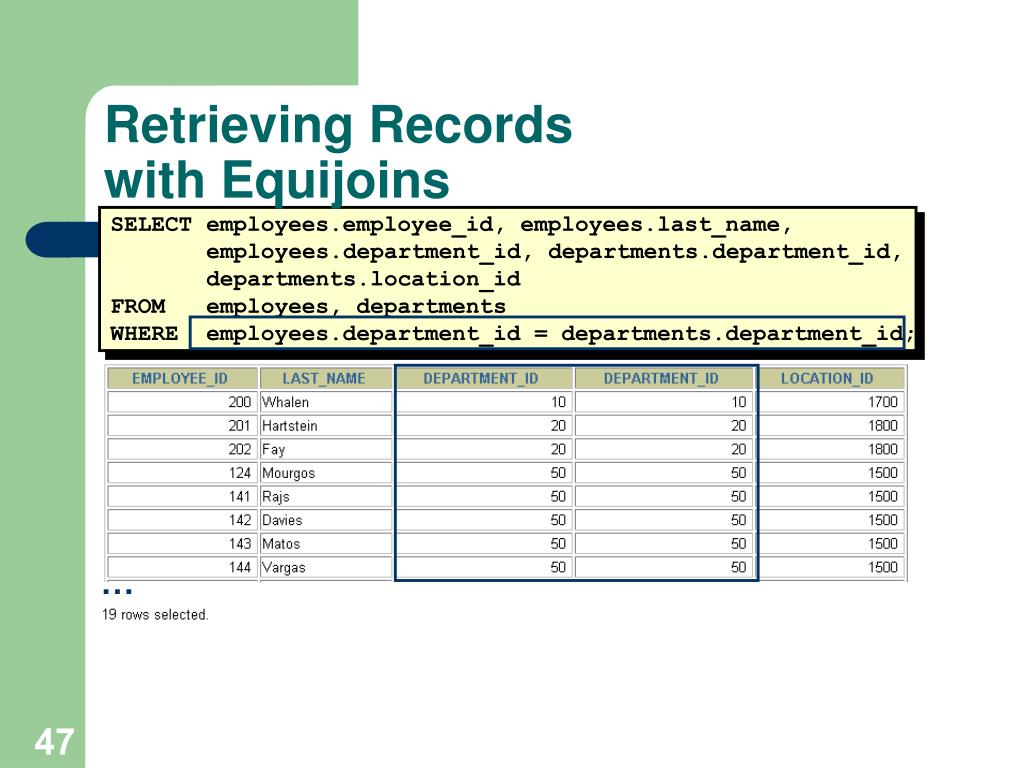The width and height of the screenshot is (1024, 768).
Task: Select employee ID 143 cell
Action: point(182,543)
